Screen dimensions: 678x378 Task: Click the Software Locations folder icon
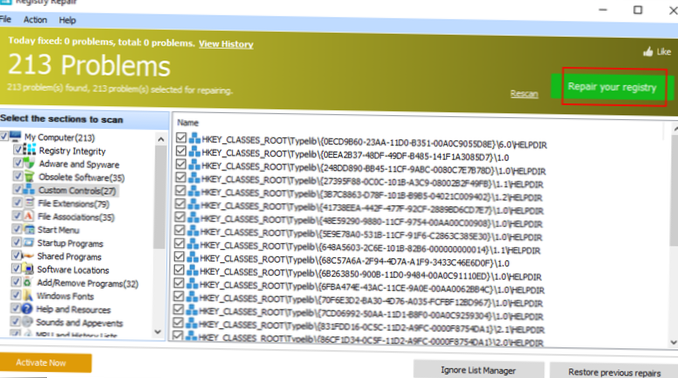[28, 269]
